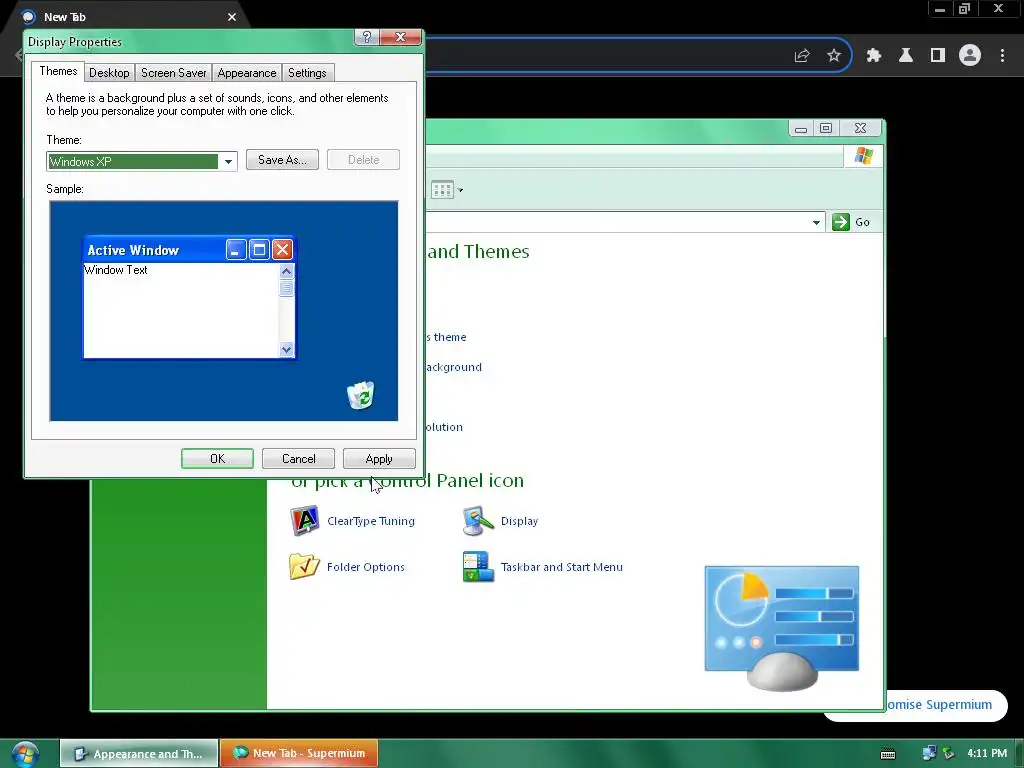Open the Screen Saver tab
This screenshot has width=1024, height=768.
[x=174, y=72]
